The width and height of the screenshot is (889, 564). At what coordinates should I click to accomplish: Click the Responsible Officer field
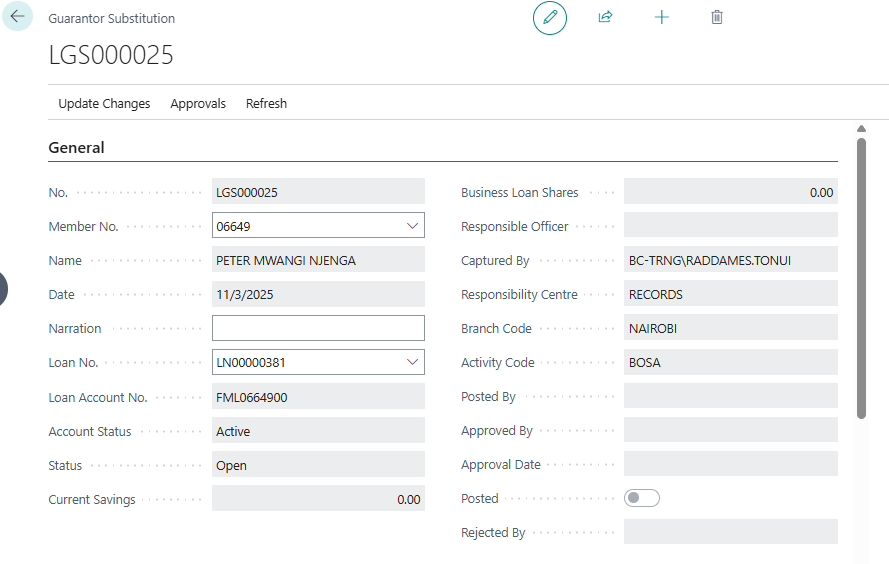pos(730,226)
